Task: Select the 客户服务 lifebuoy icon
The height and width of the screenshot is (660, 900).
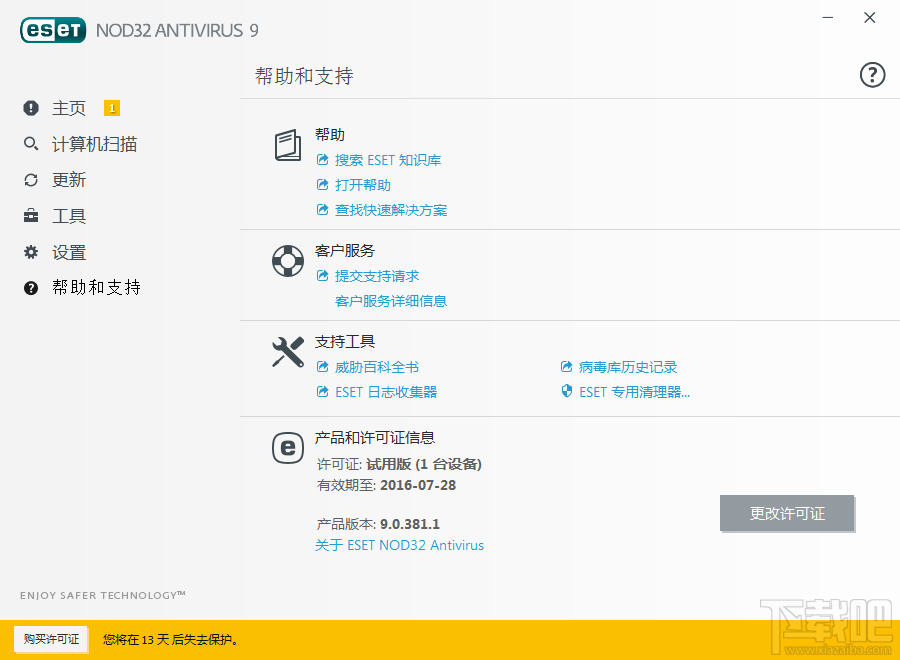Action: tap(288, 260)
